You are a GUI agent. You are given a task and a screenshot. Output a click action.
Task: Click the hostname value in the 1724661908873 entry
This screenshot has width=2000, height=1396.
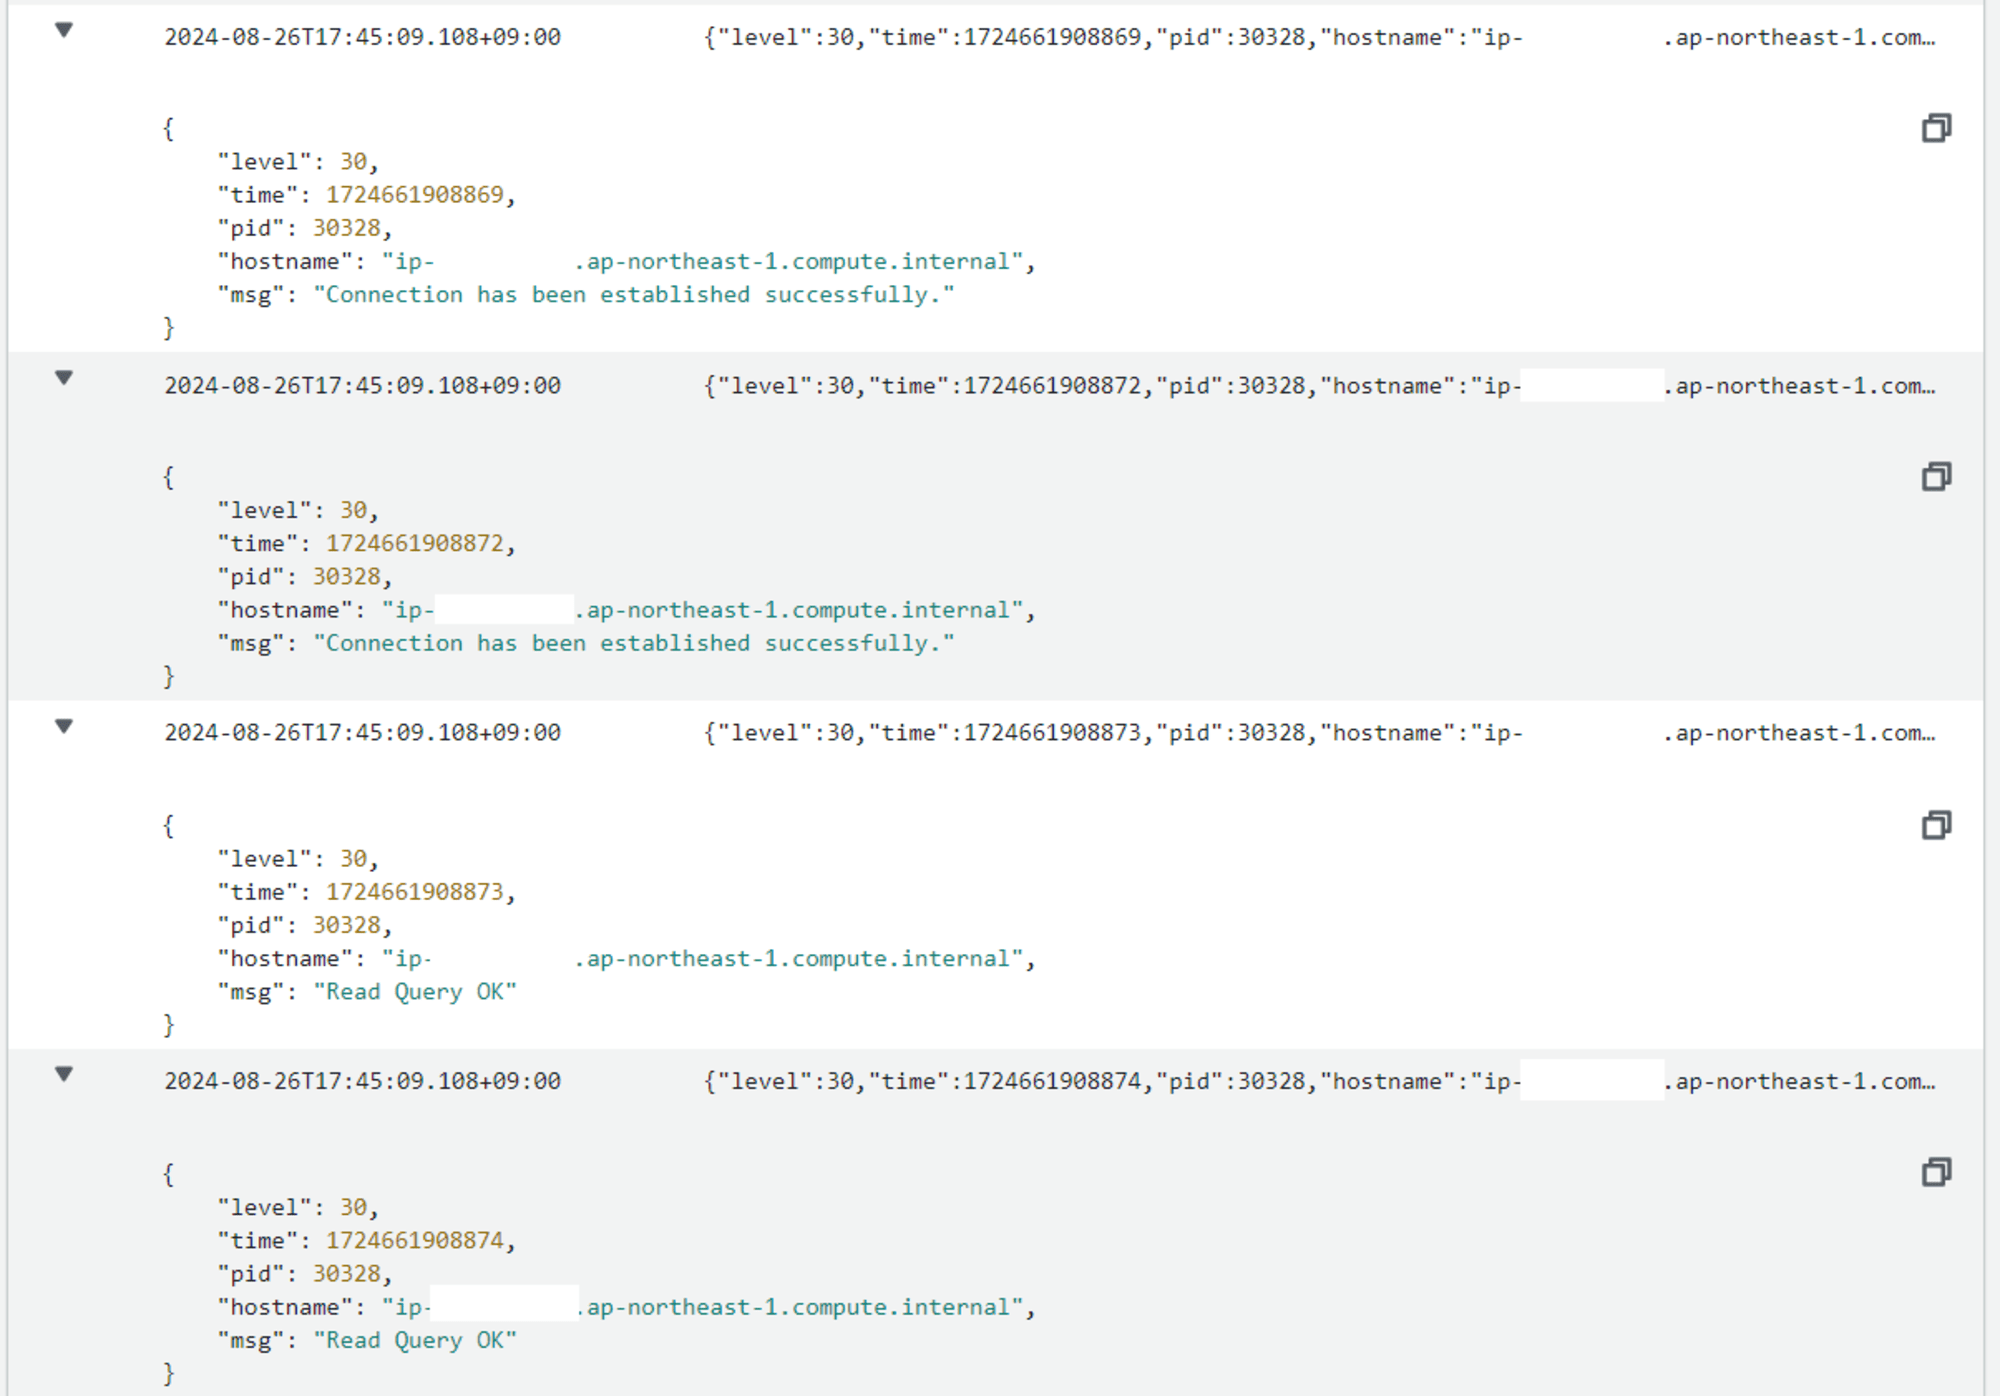[702, 959]
